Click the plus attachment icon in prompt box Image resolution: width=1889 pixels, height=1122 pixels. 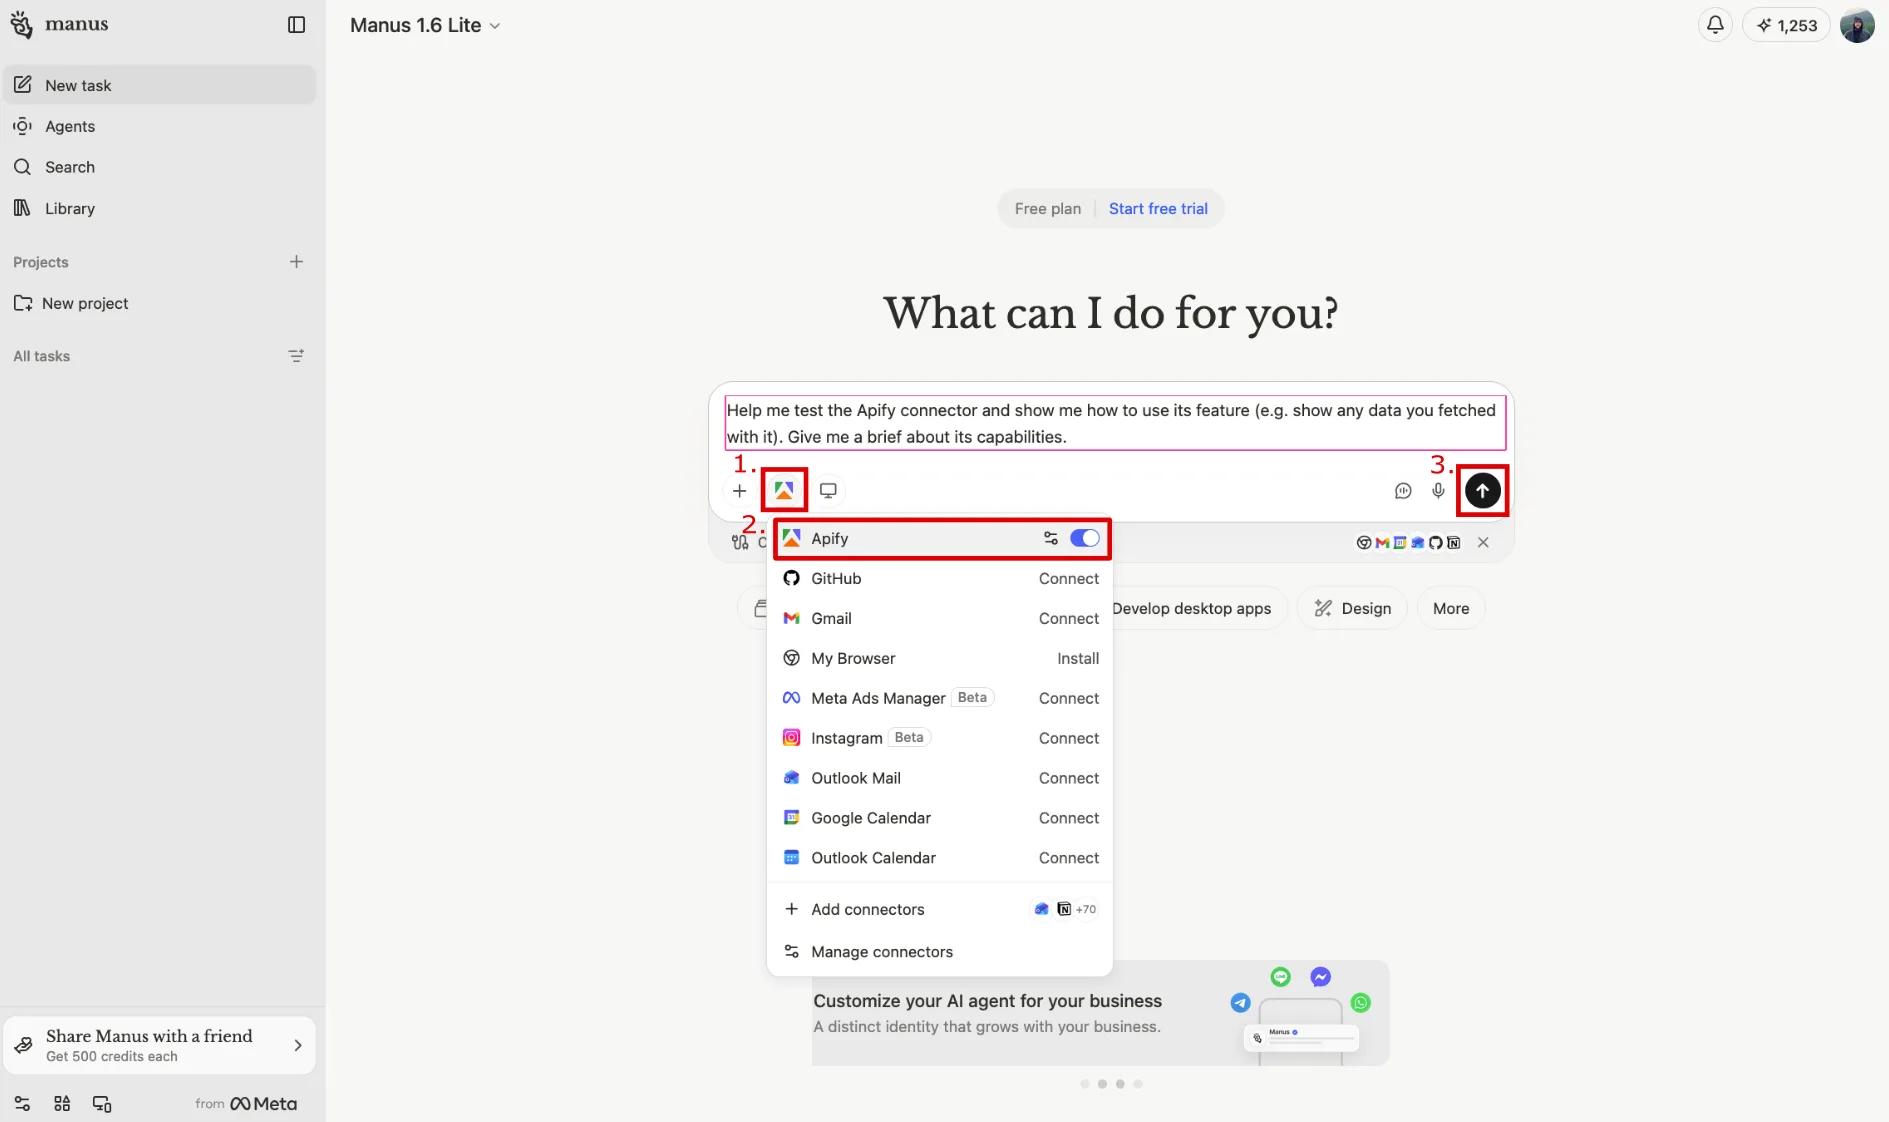739,491
